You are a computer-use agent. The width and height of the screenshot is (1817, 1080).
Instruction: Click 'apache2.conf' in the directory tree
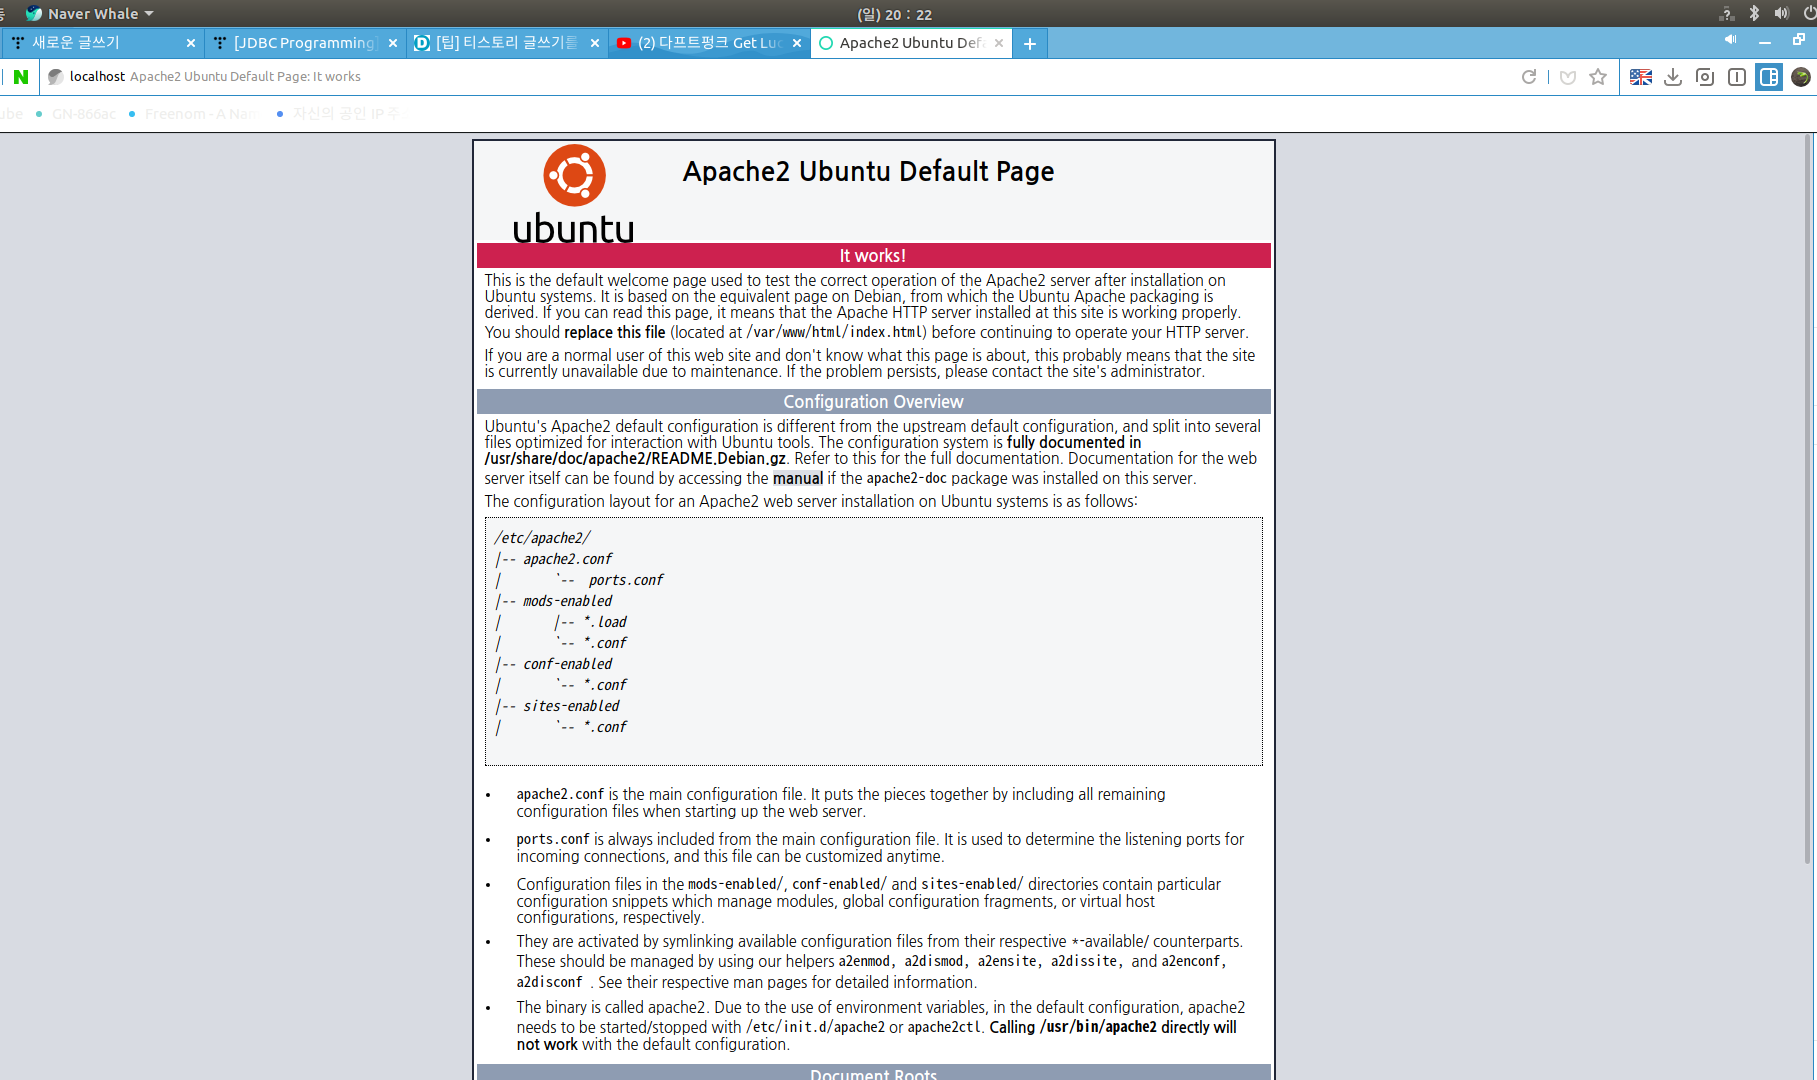coord(567,559)
